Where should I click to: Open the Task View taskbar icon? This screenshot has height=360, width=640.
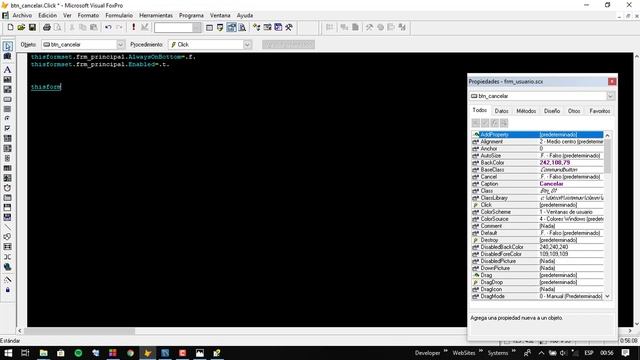pos(25,353)
